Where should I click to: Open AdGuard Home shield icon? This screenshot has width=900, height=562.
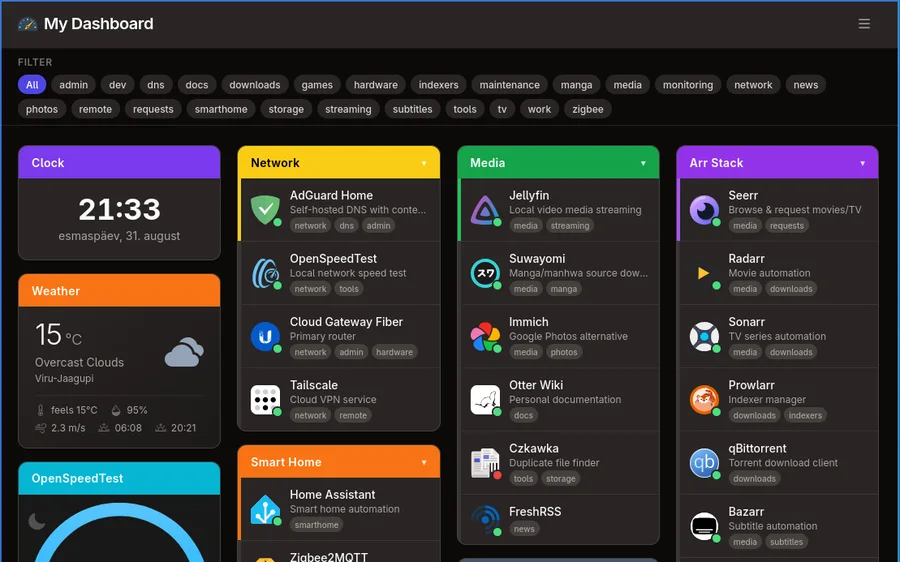click(265, 210)
